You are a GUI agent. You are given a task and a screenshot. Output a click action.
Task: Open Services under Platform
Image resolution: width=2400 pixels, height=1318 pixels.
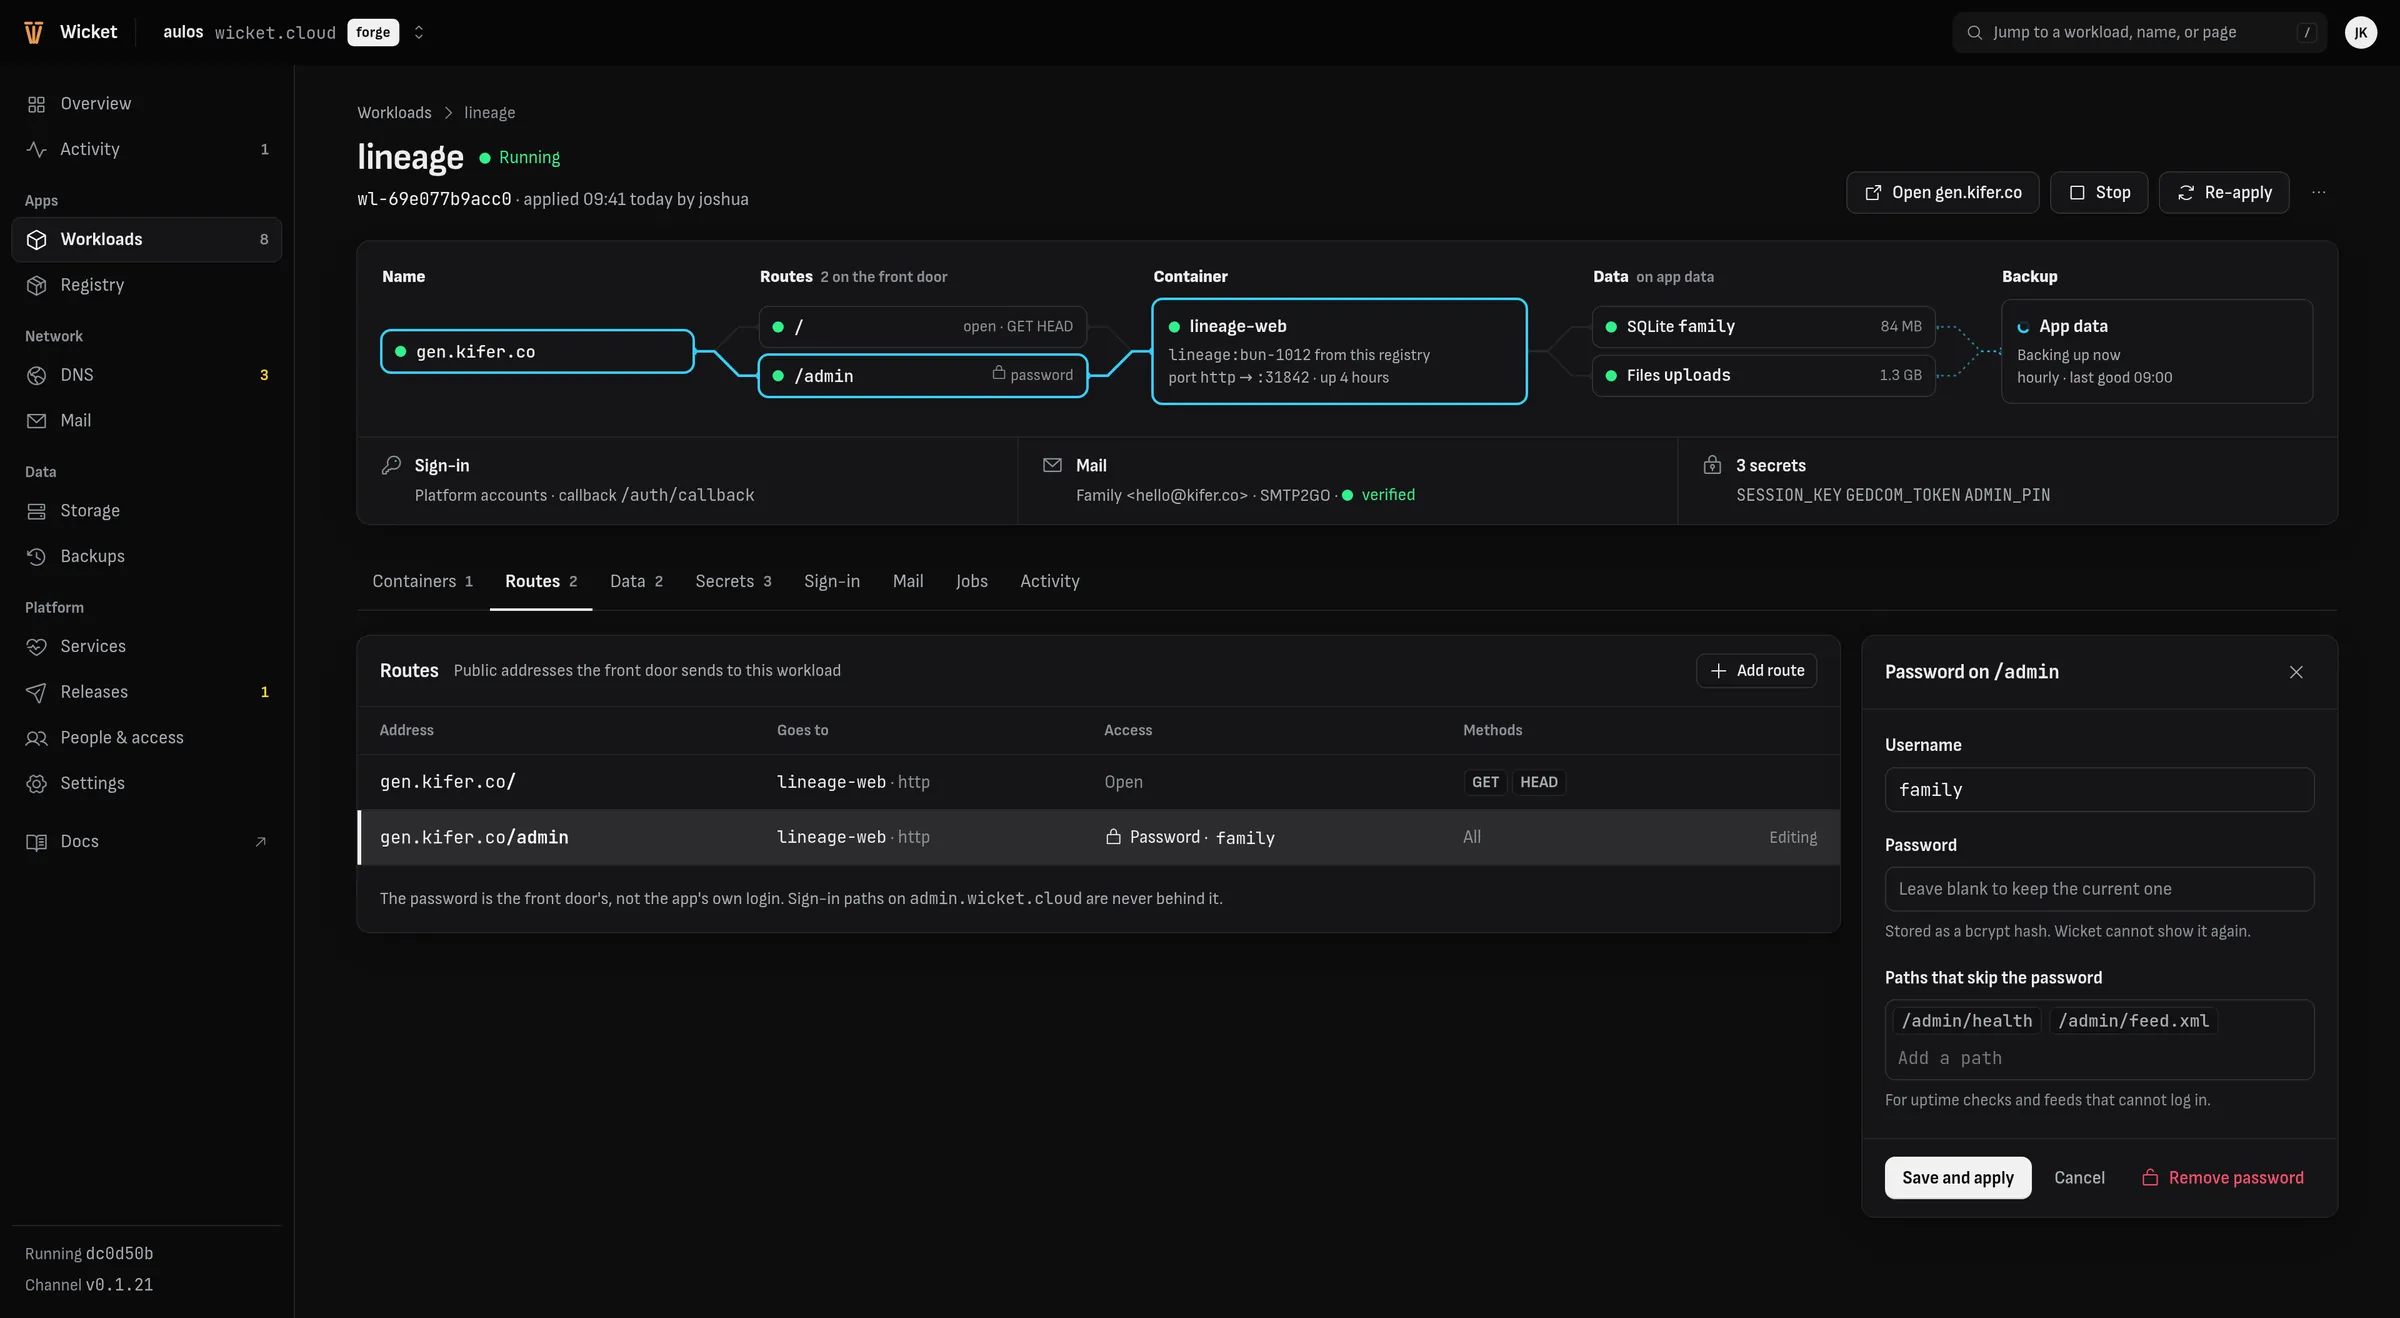coord(146,646)
